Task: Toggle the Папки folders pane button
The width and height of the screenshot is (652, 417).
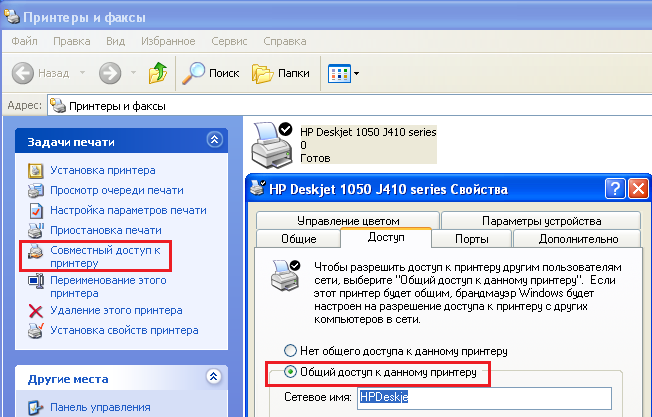Action: [x=280, y=73]
